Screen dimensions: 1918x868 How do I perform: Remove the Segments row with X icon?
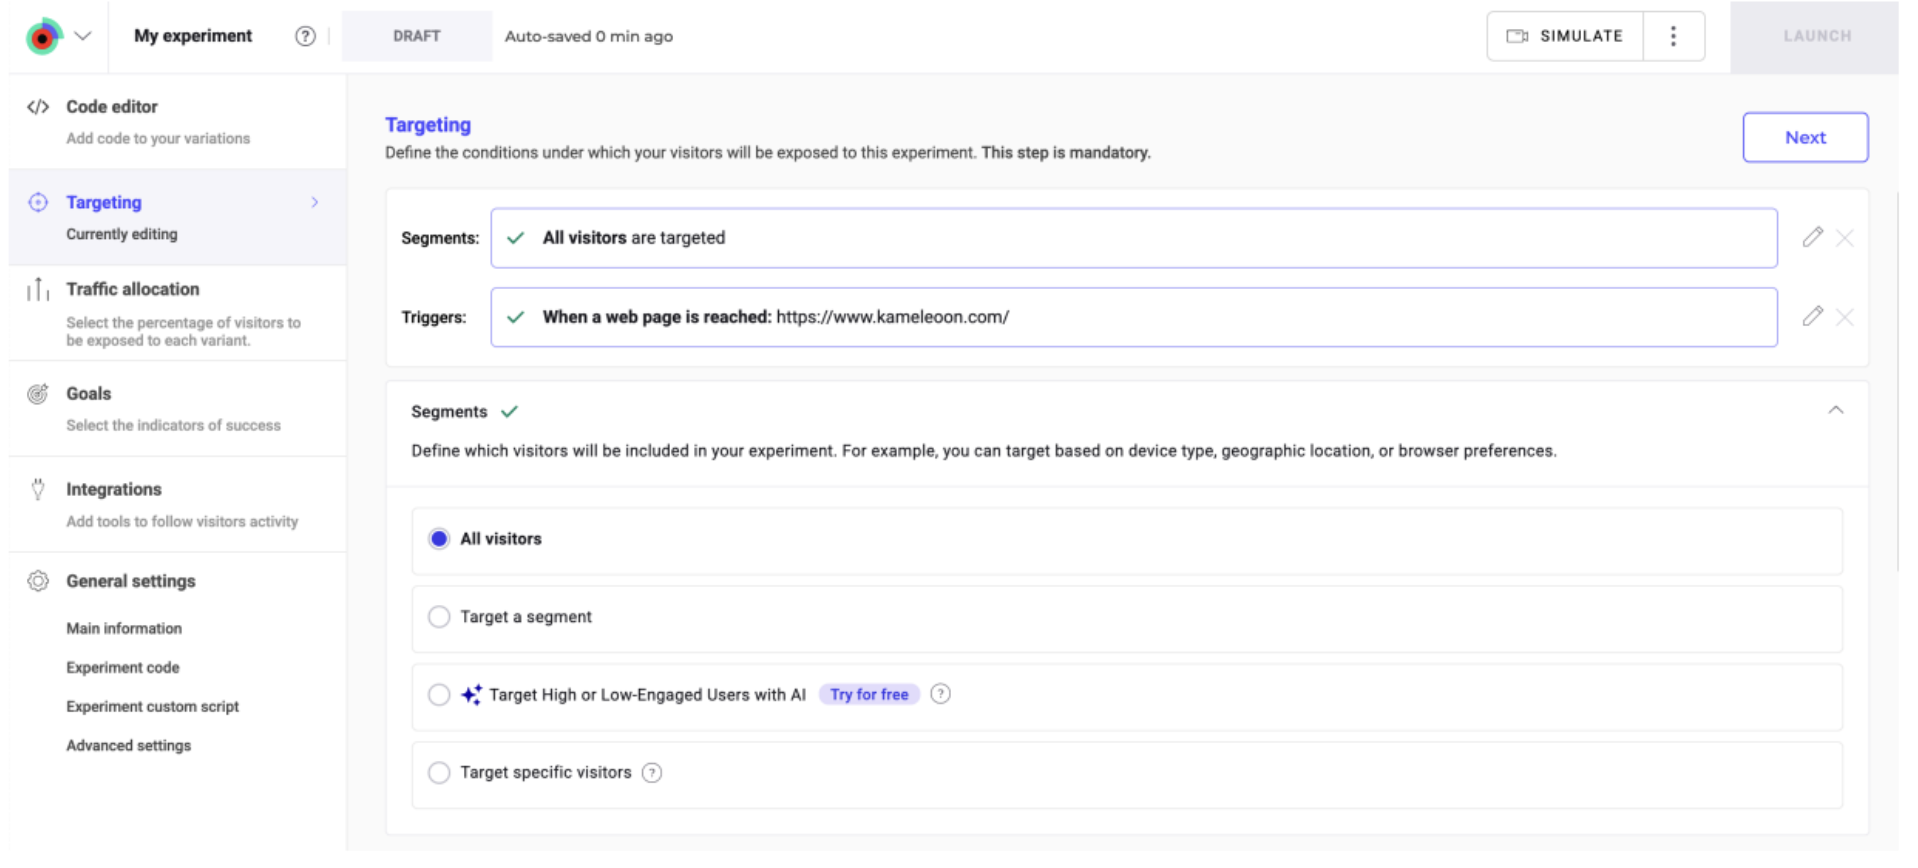point(1845,238)
